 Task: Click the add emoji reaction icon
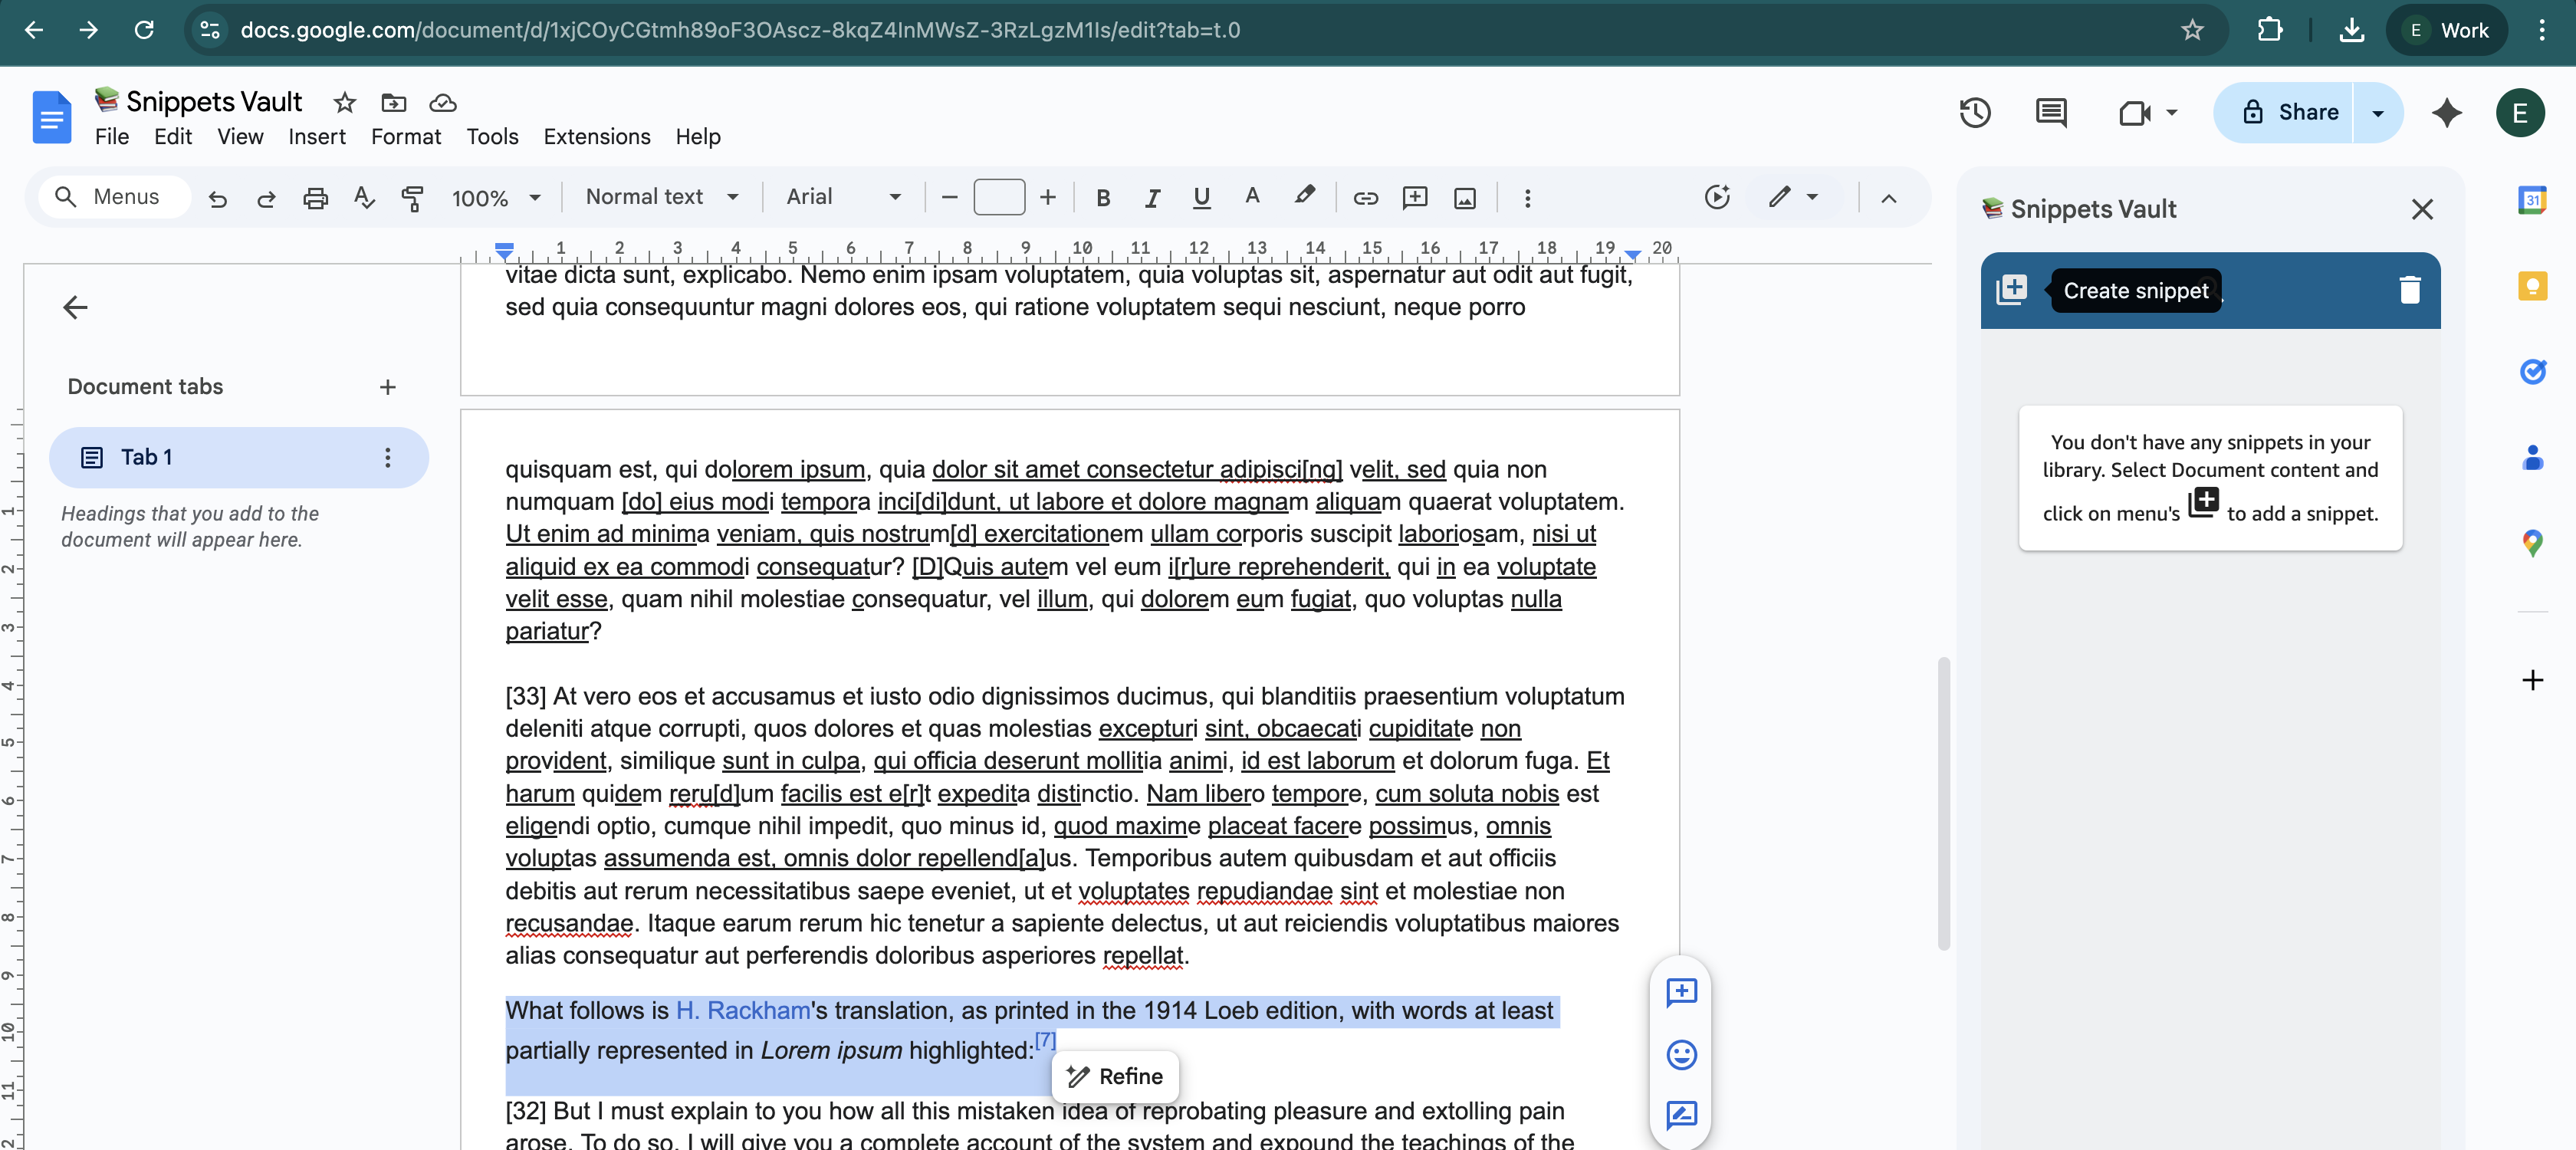point(1681,1055)
